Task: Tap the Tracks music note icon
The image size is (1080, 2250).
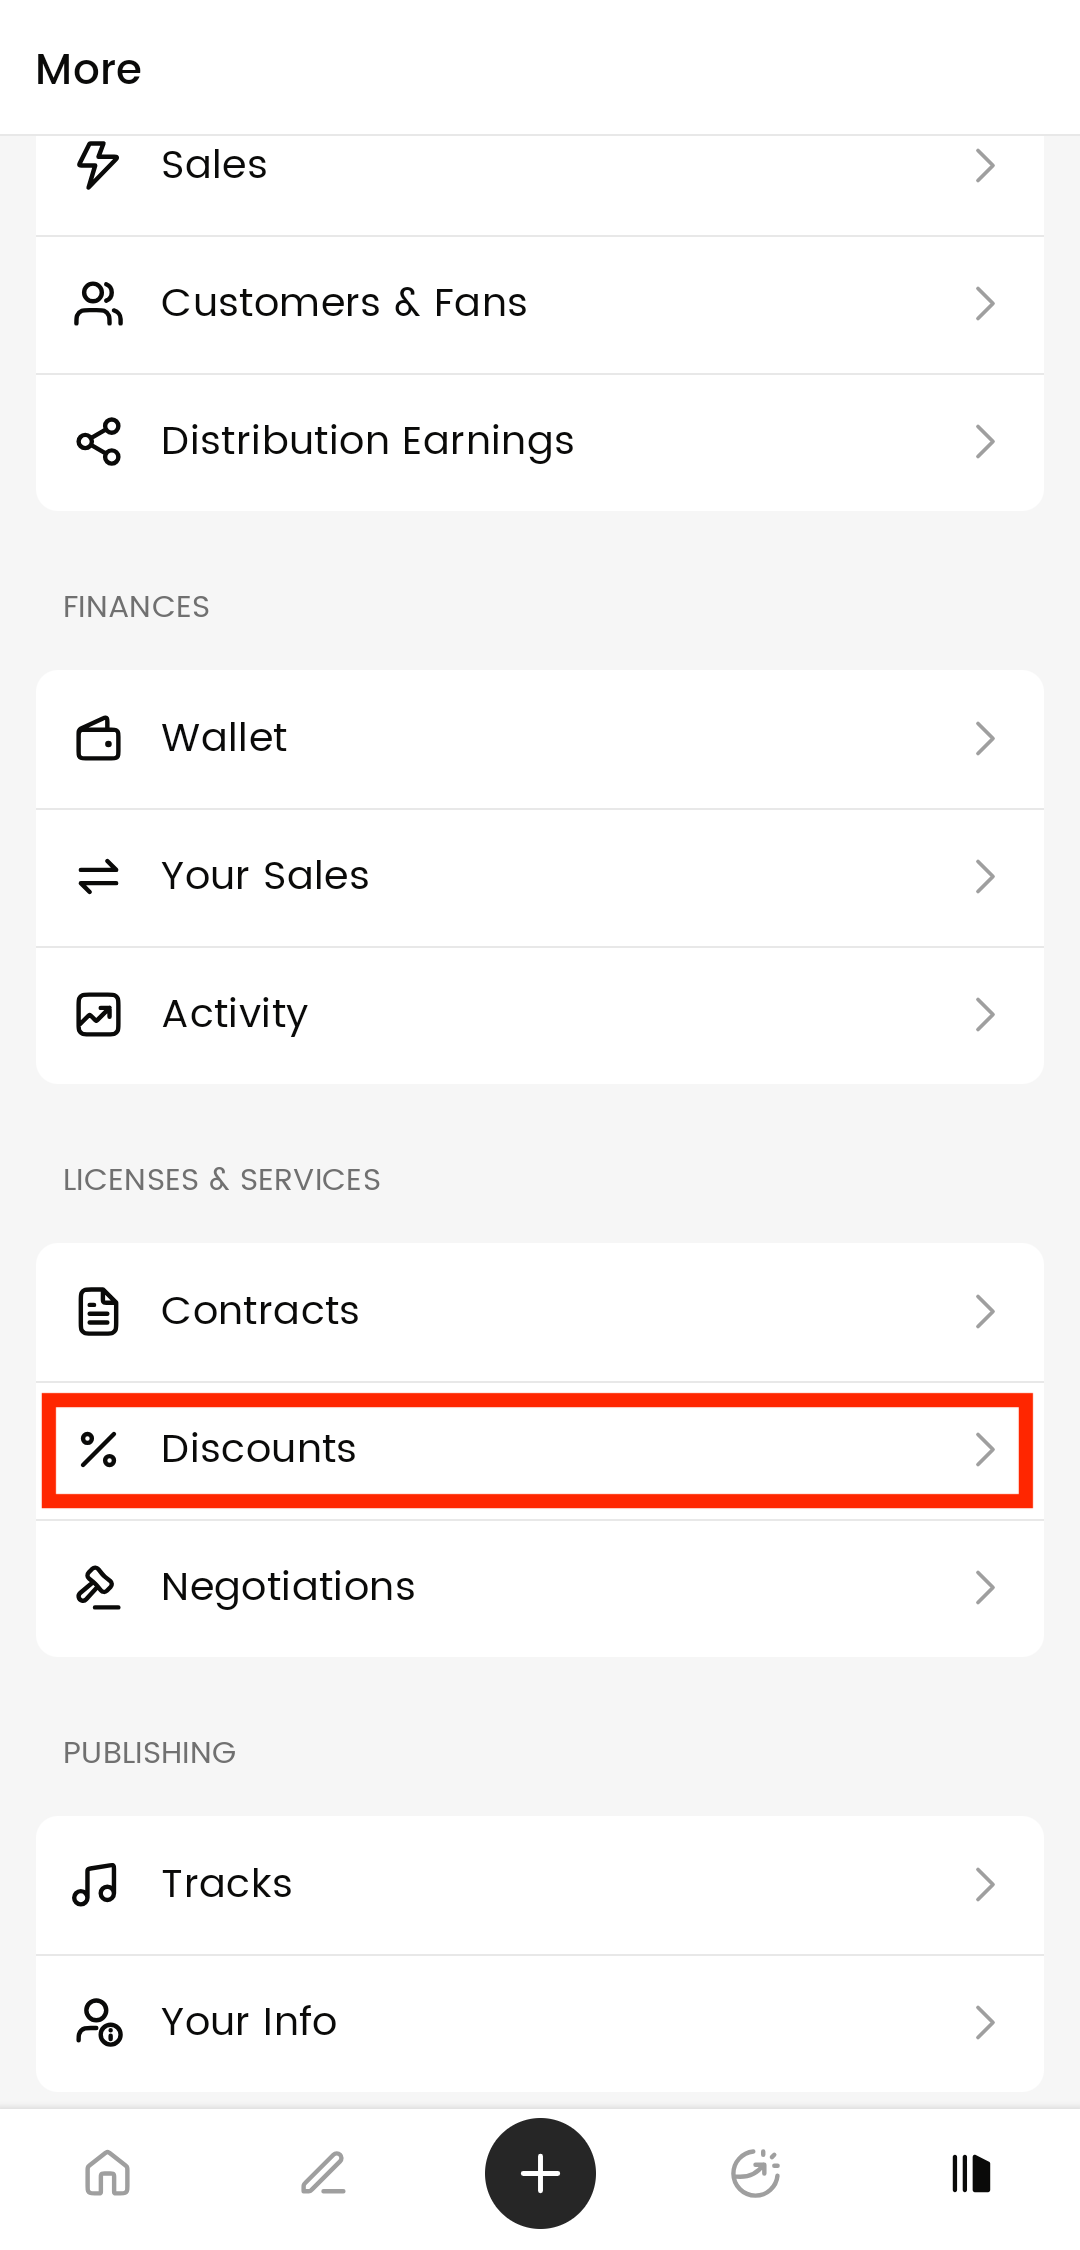Action: click(x=96, y=1885)
